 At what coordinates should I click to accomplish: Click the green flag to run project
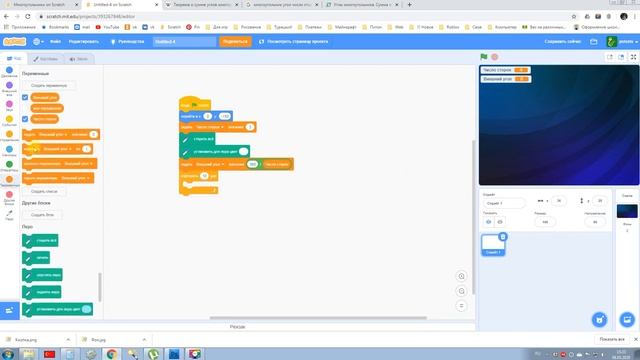(484, 57)
